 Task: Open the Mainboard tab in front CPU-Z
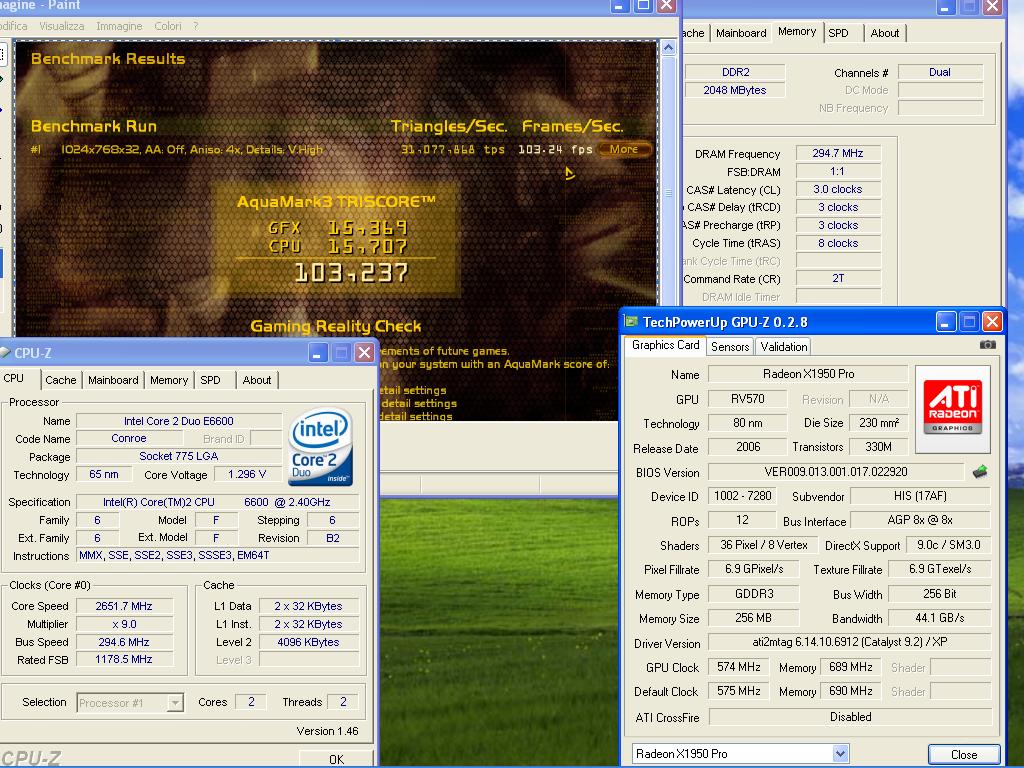pos(113,380)
